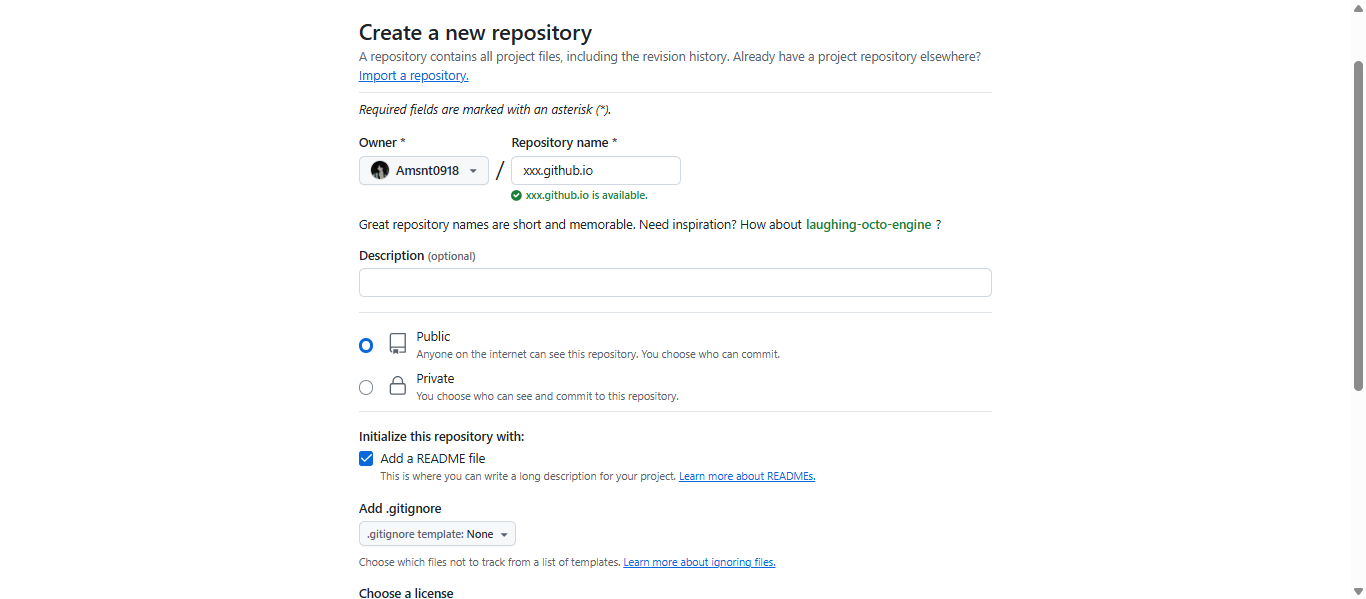Focus the Repository name text field
The height and width of the screenshot is (599, 1366).
596,171
